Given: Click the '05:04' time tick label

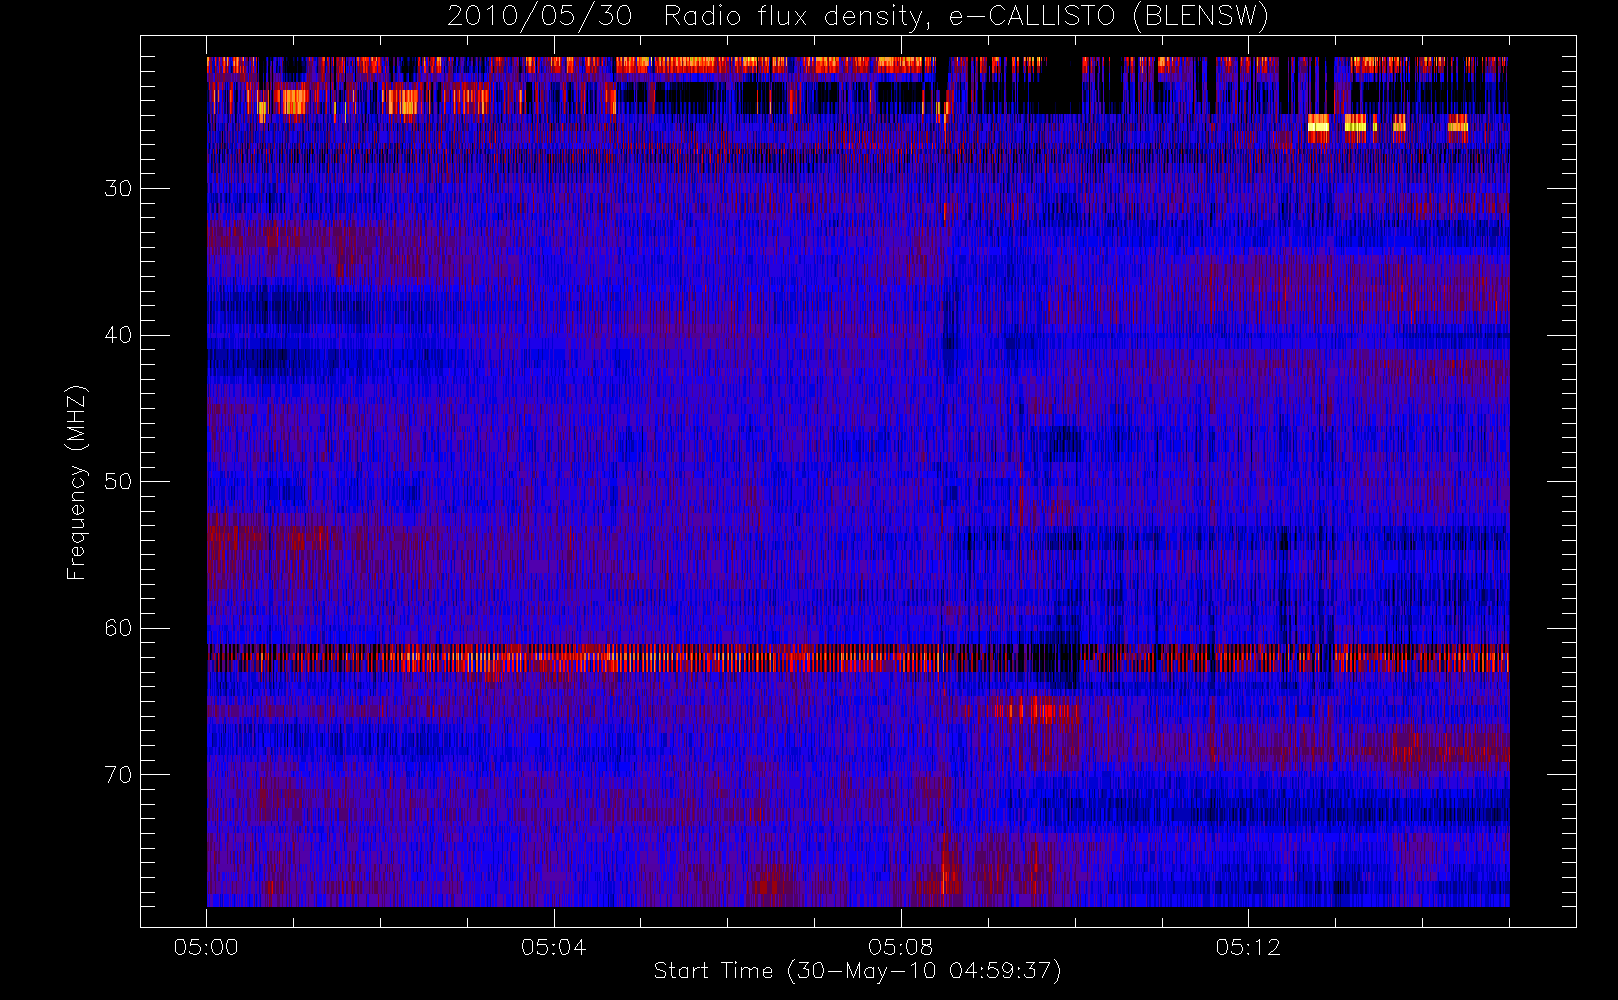Looking at the screenshot, I should pyautogui.click(x=553, y=947).
